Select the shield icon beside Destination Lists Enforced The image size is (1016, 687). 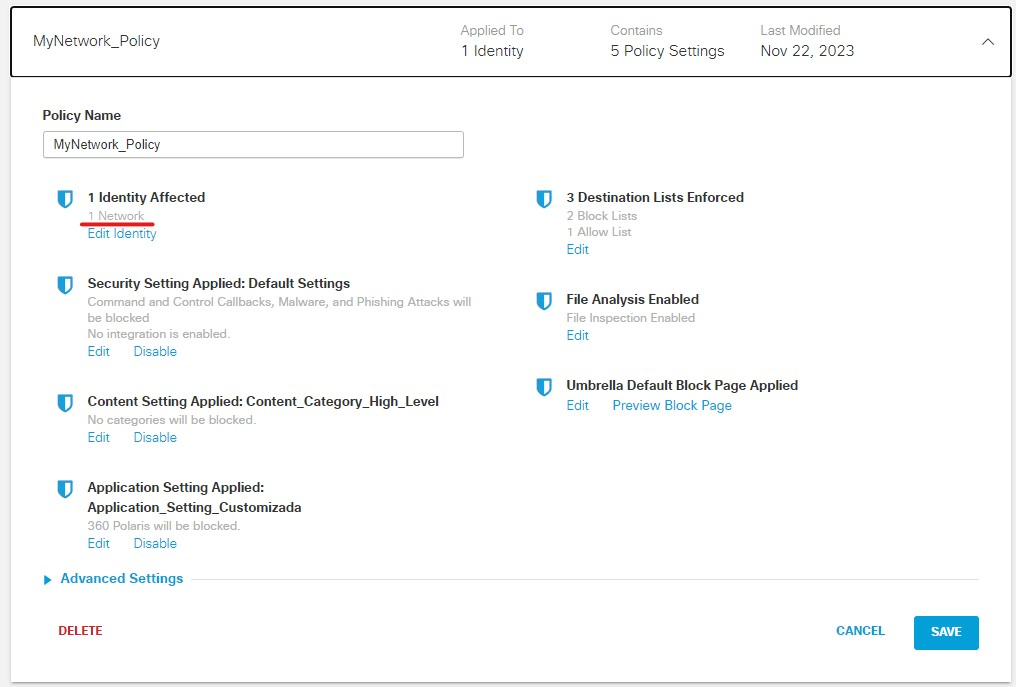(544, 197)
